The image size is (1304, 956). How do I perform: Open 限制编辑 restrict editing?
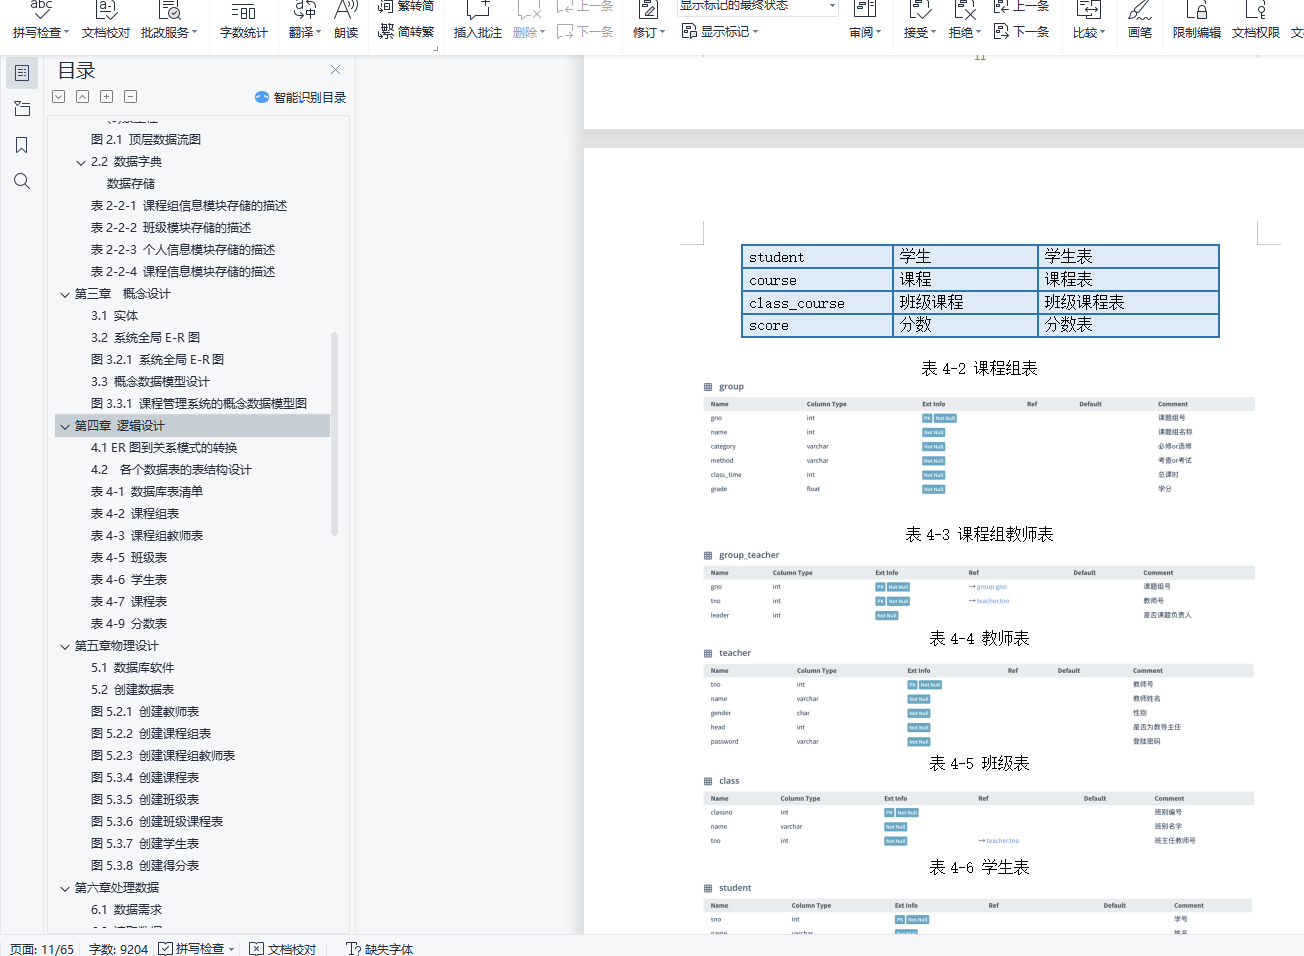(1197, 20)
